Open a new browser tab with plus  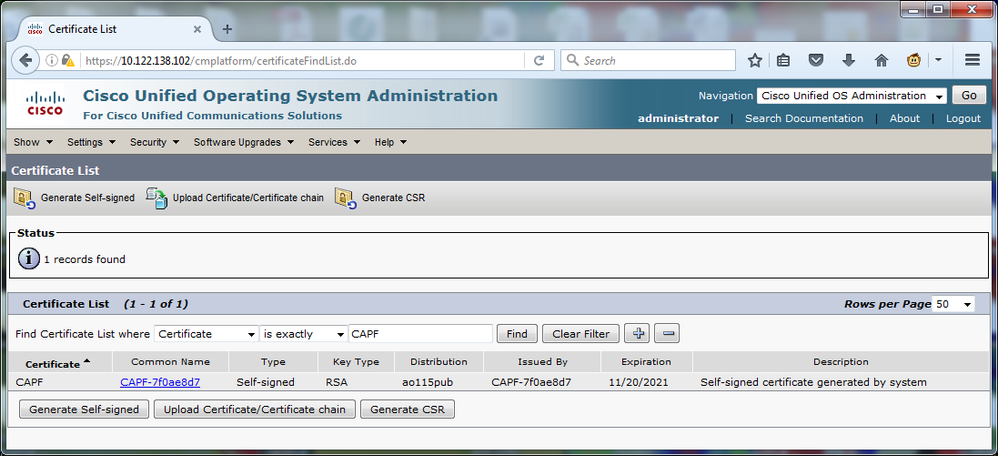pos(227,29)
